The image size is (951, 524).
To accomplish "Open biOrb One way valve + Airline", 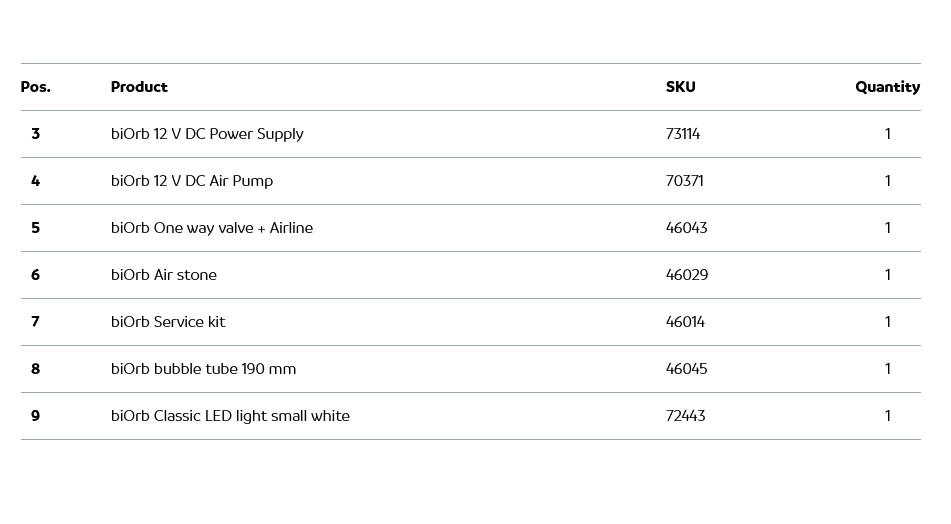I will [x=212, y=228].
